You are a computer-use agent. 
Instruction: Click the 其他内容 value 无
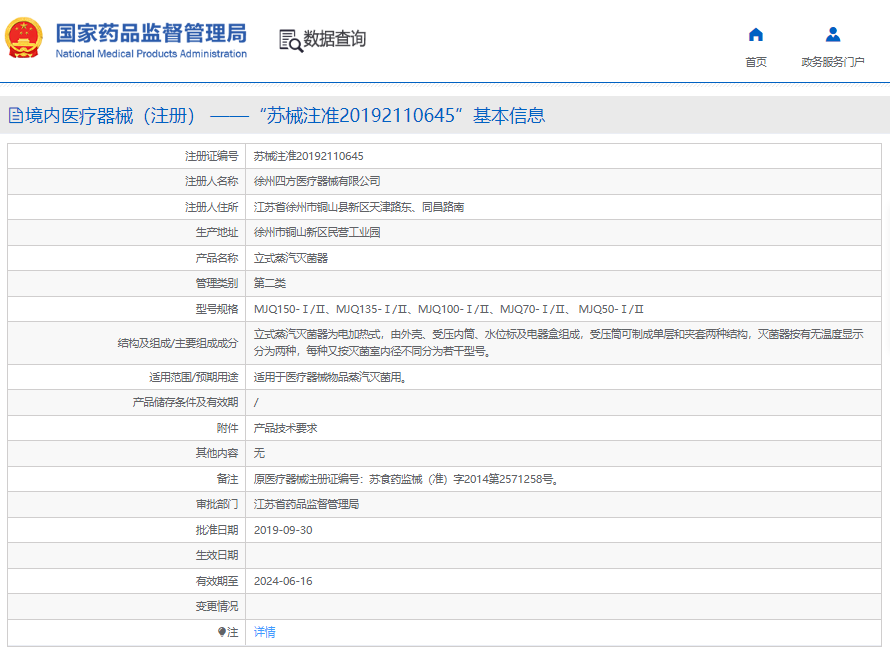[x=259, y=453]
